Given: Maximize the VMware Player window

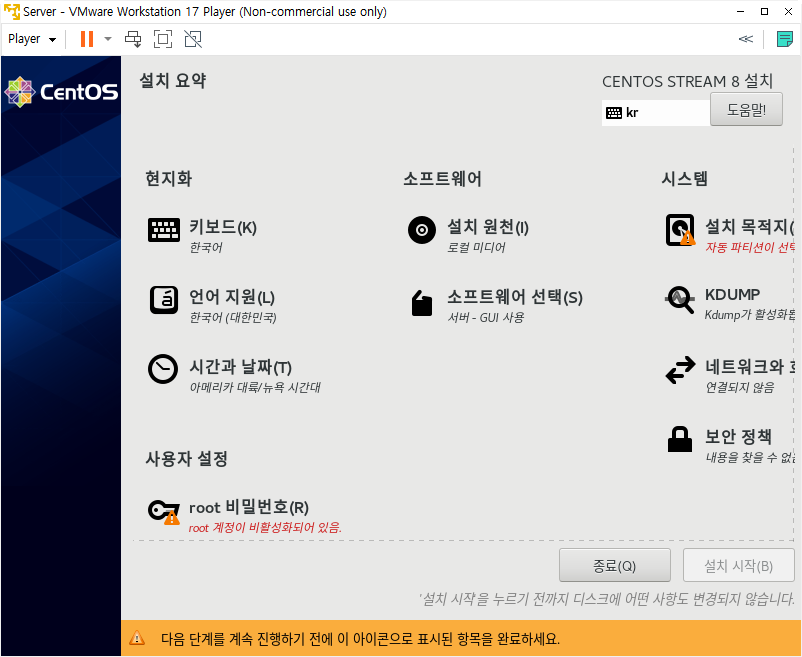Looking at the screenshot, I should tap(764, 11).
